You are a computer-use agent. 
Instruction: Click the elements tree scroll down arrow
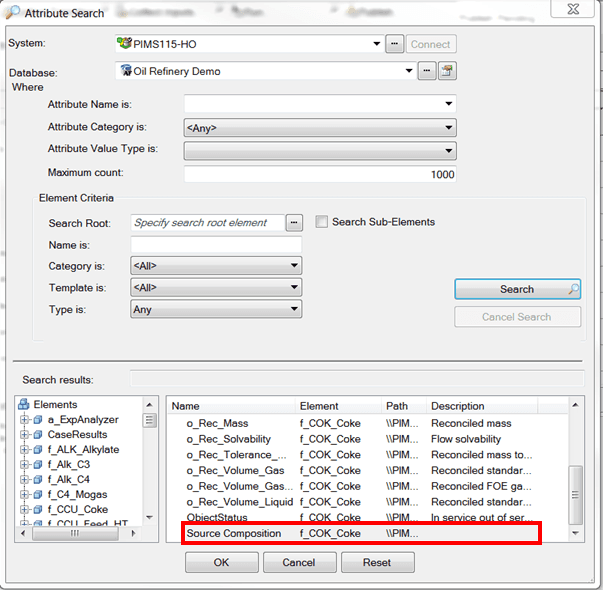tap(150, 517)
